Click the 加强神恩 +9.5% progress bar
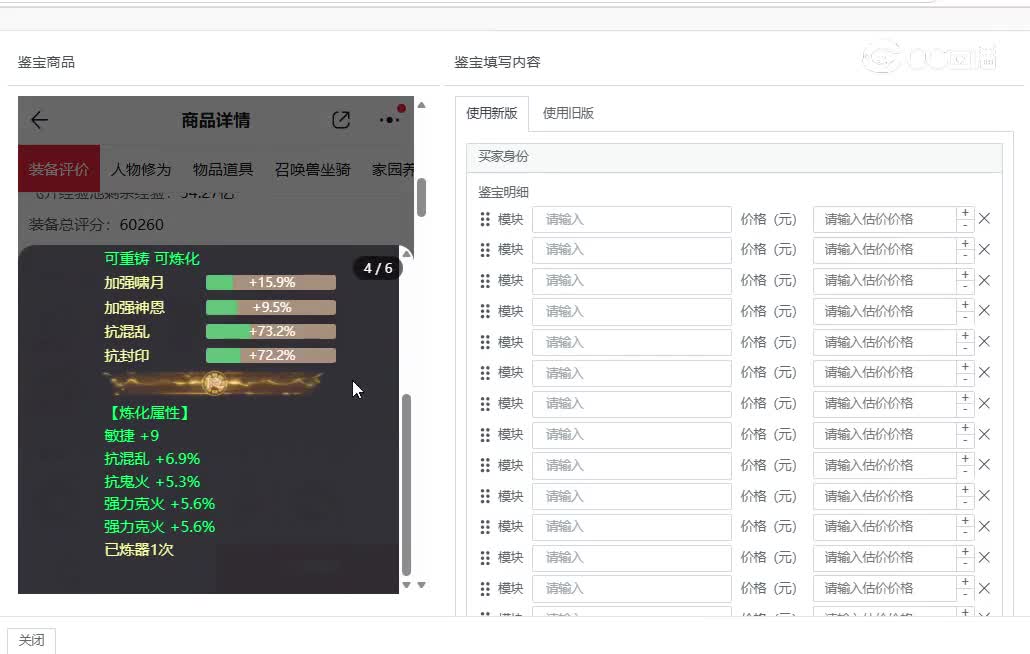This screenshot has width=1030, height=654. point(271,307)
